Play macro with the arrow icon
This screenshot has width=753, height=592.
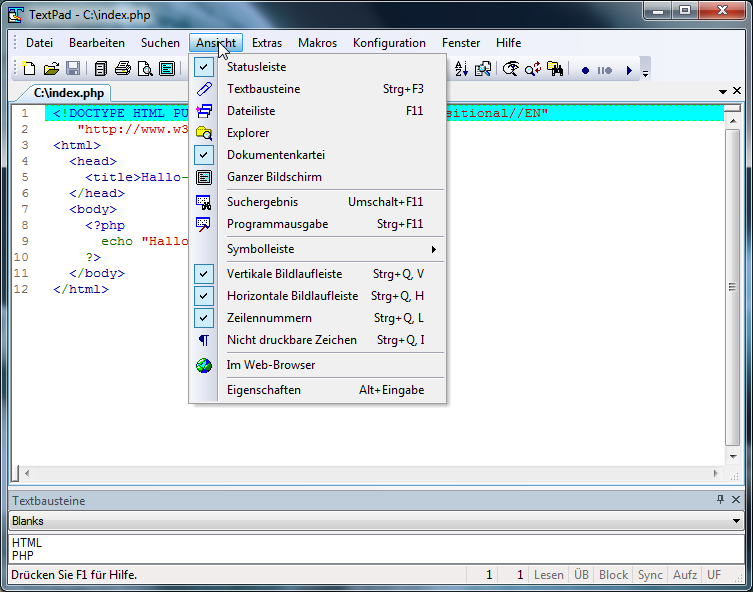point(629,71)
